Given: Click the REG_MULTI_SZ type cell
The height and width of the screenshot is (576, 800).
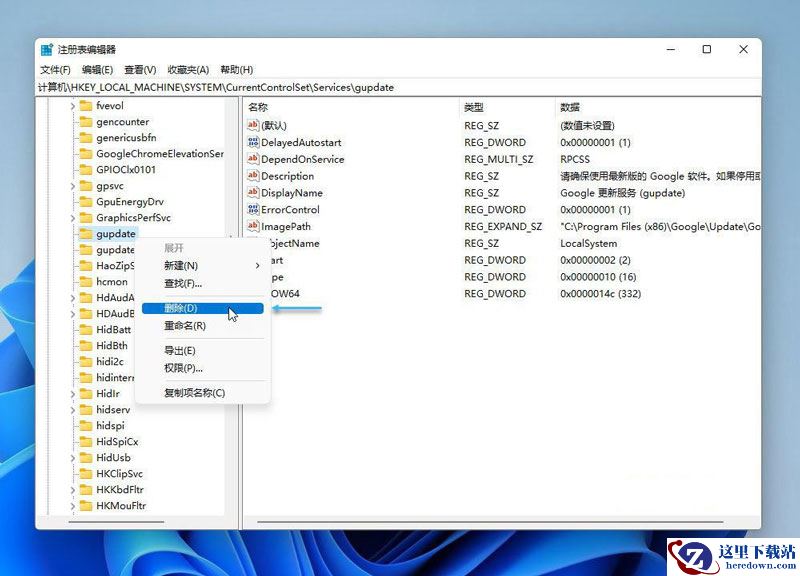Looking at the screenshot, I should tap(498, 159).
